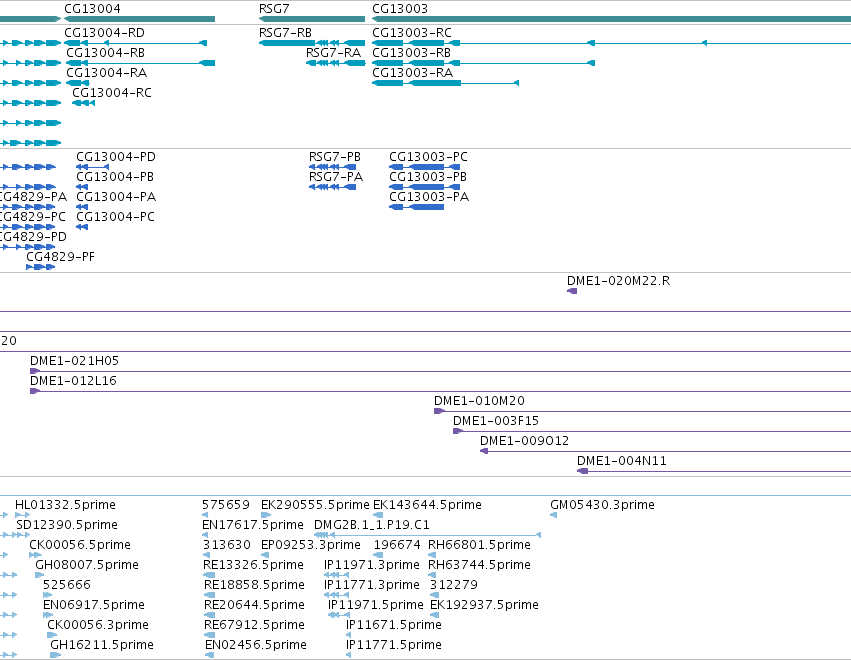
Task: Click EST CK00056.3prime
Action: pyautogui.click(x=52, y=635)
